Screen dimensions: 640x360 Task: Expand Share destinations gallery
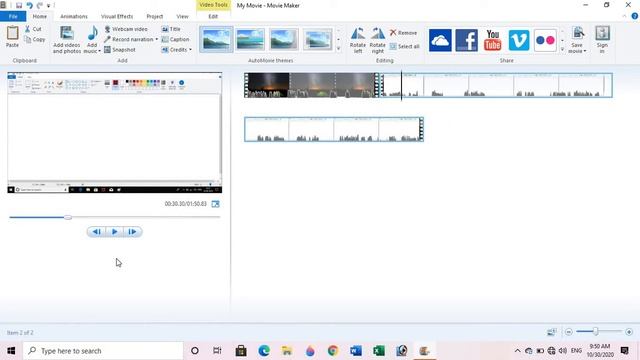pos(562,49)
